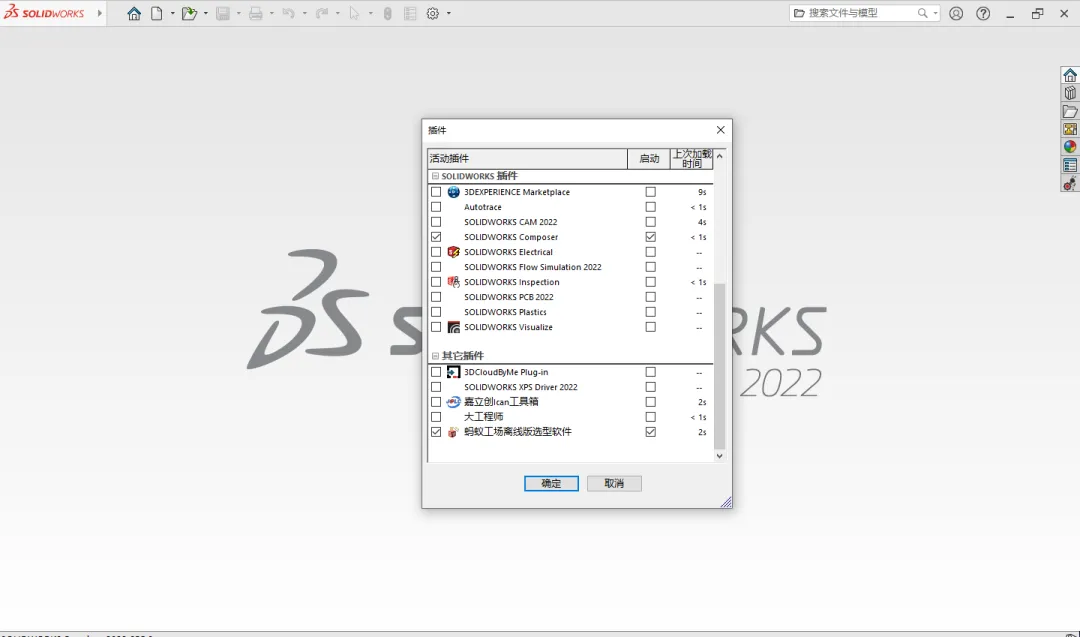
Task: Click the 启动 column header
Action: click(649, 158)
